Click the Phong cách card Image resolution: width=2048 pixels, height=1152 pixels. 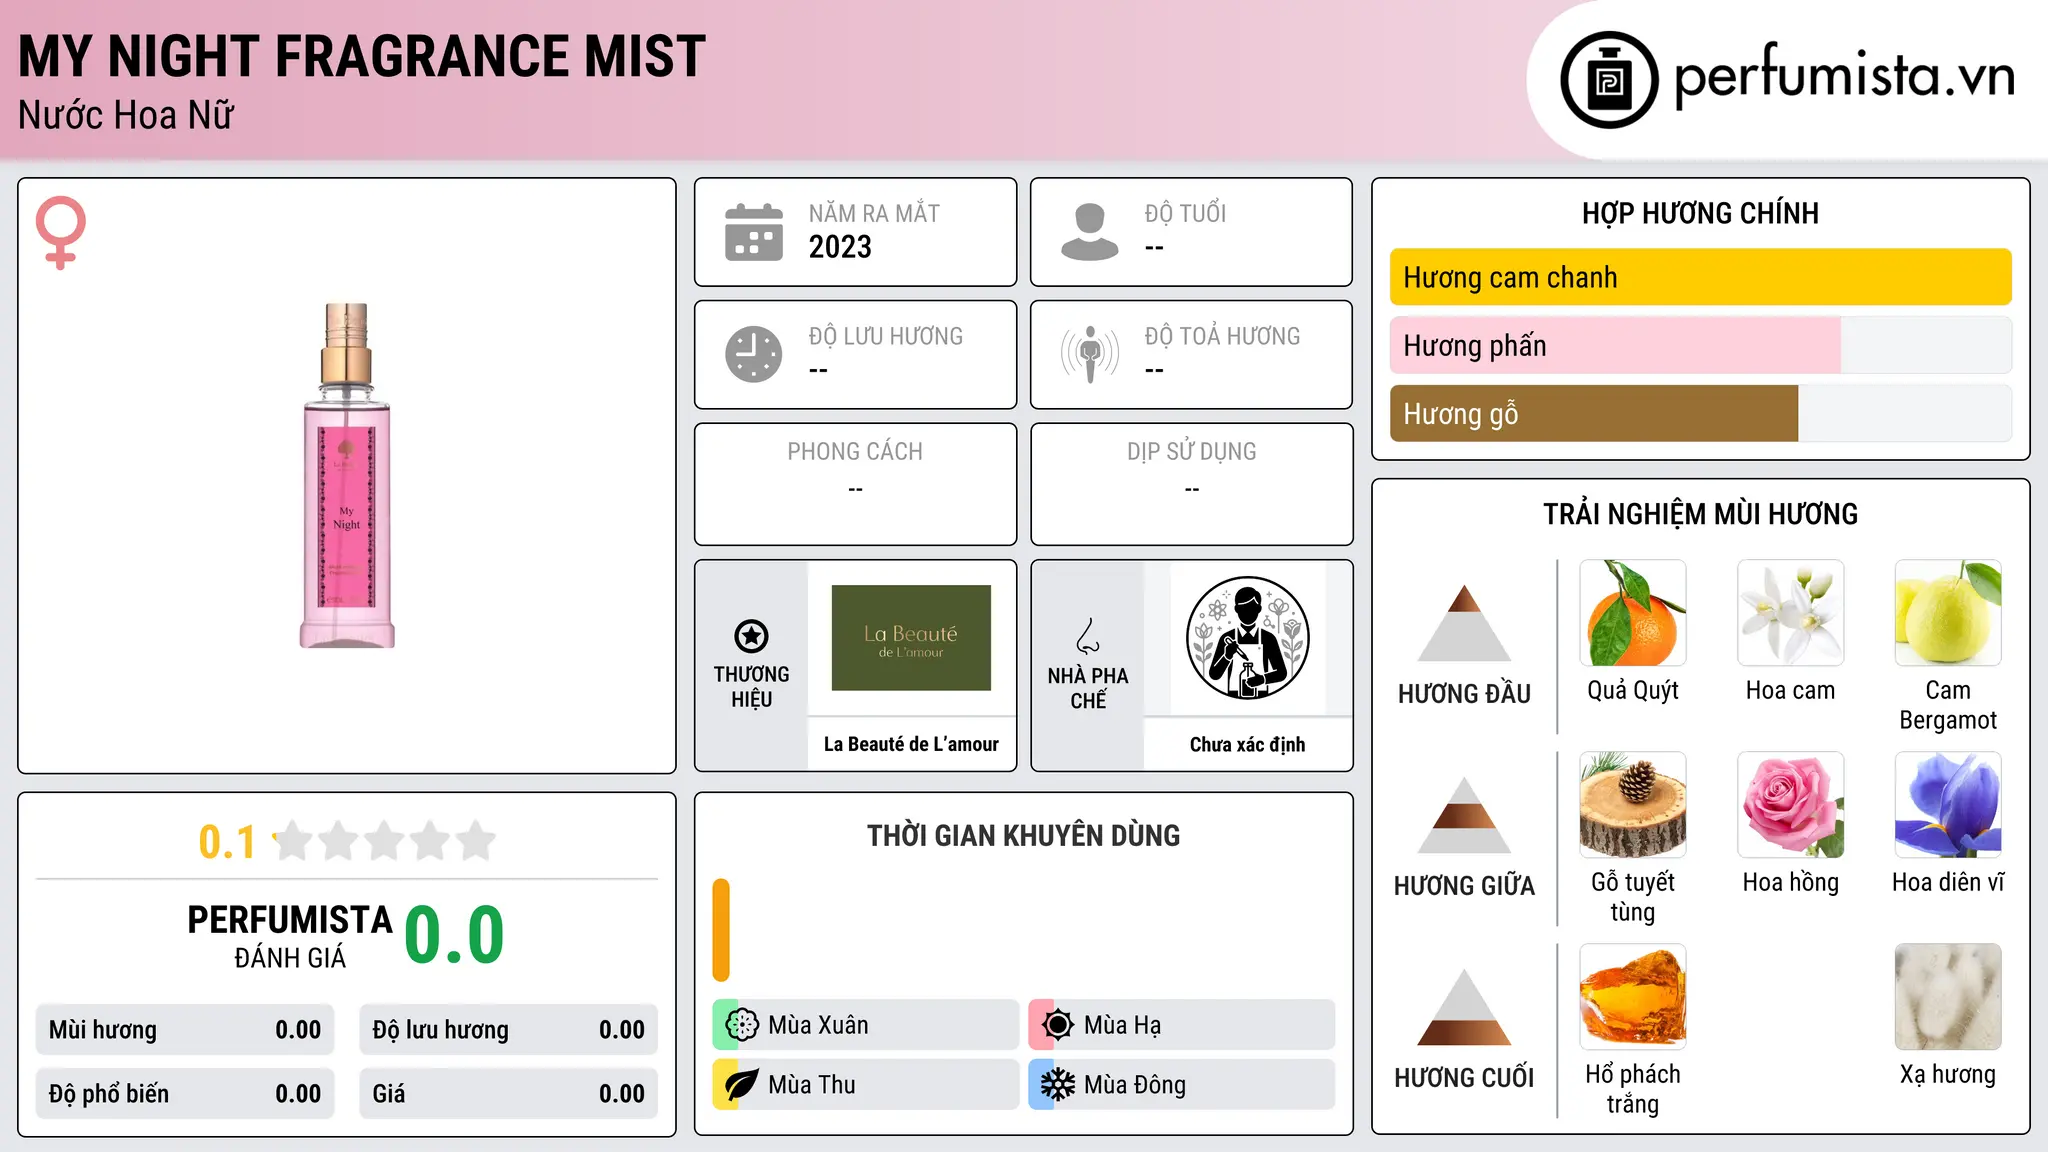(x=856, y=484)
